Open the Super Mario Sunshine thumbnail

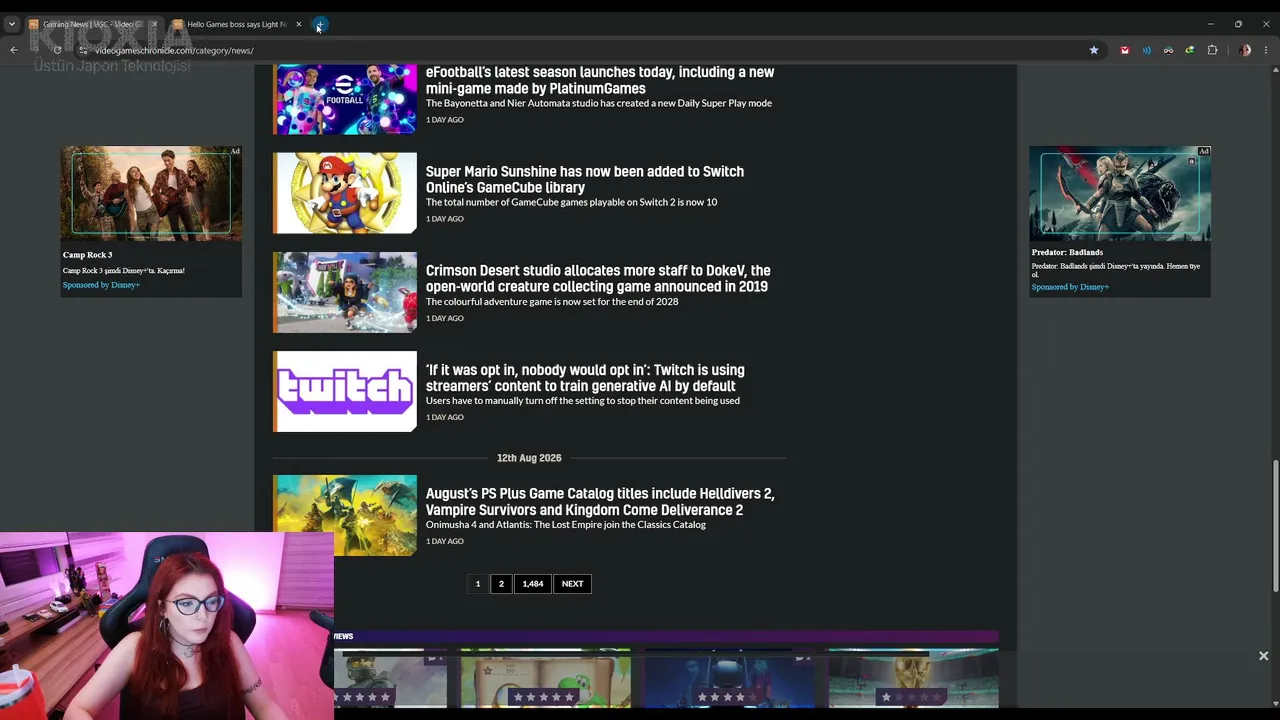(345, 193)
